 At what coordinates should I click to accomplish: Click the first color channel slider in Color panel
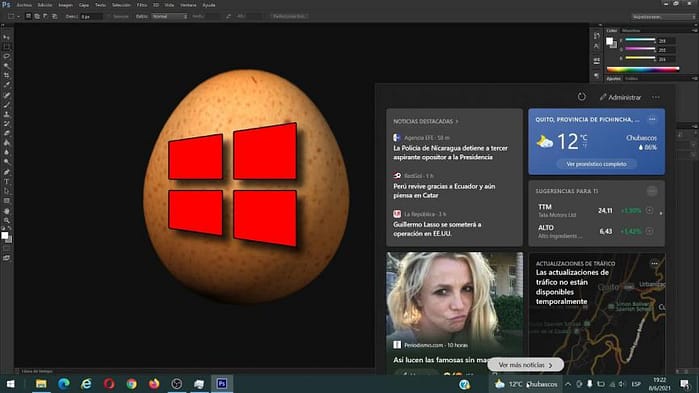click(640, 40)
